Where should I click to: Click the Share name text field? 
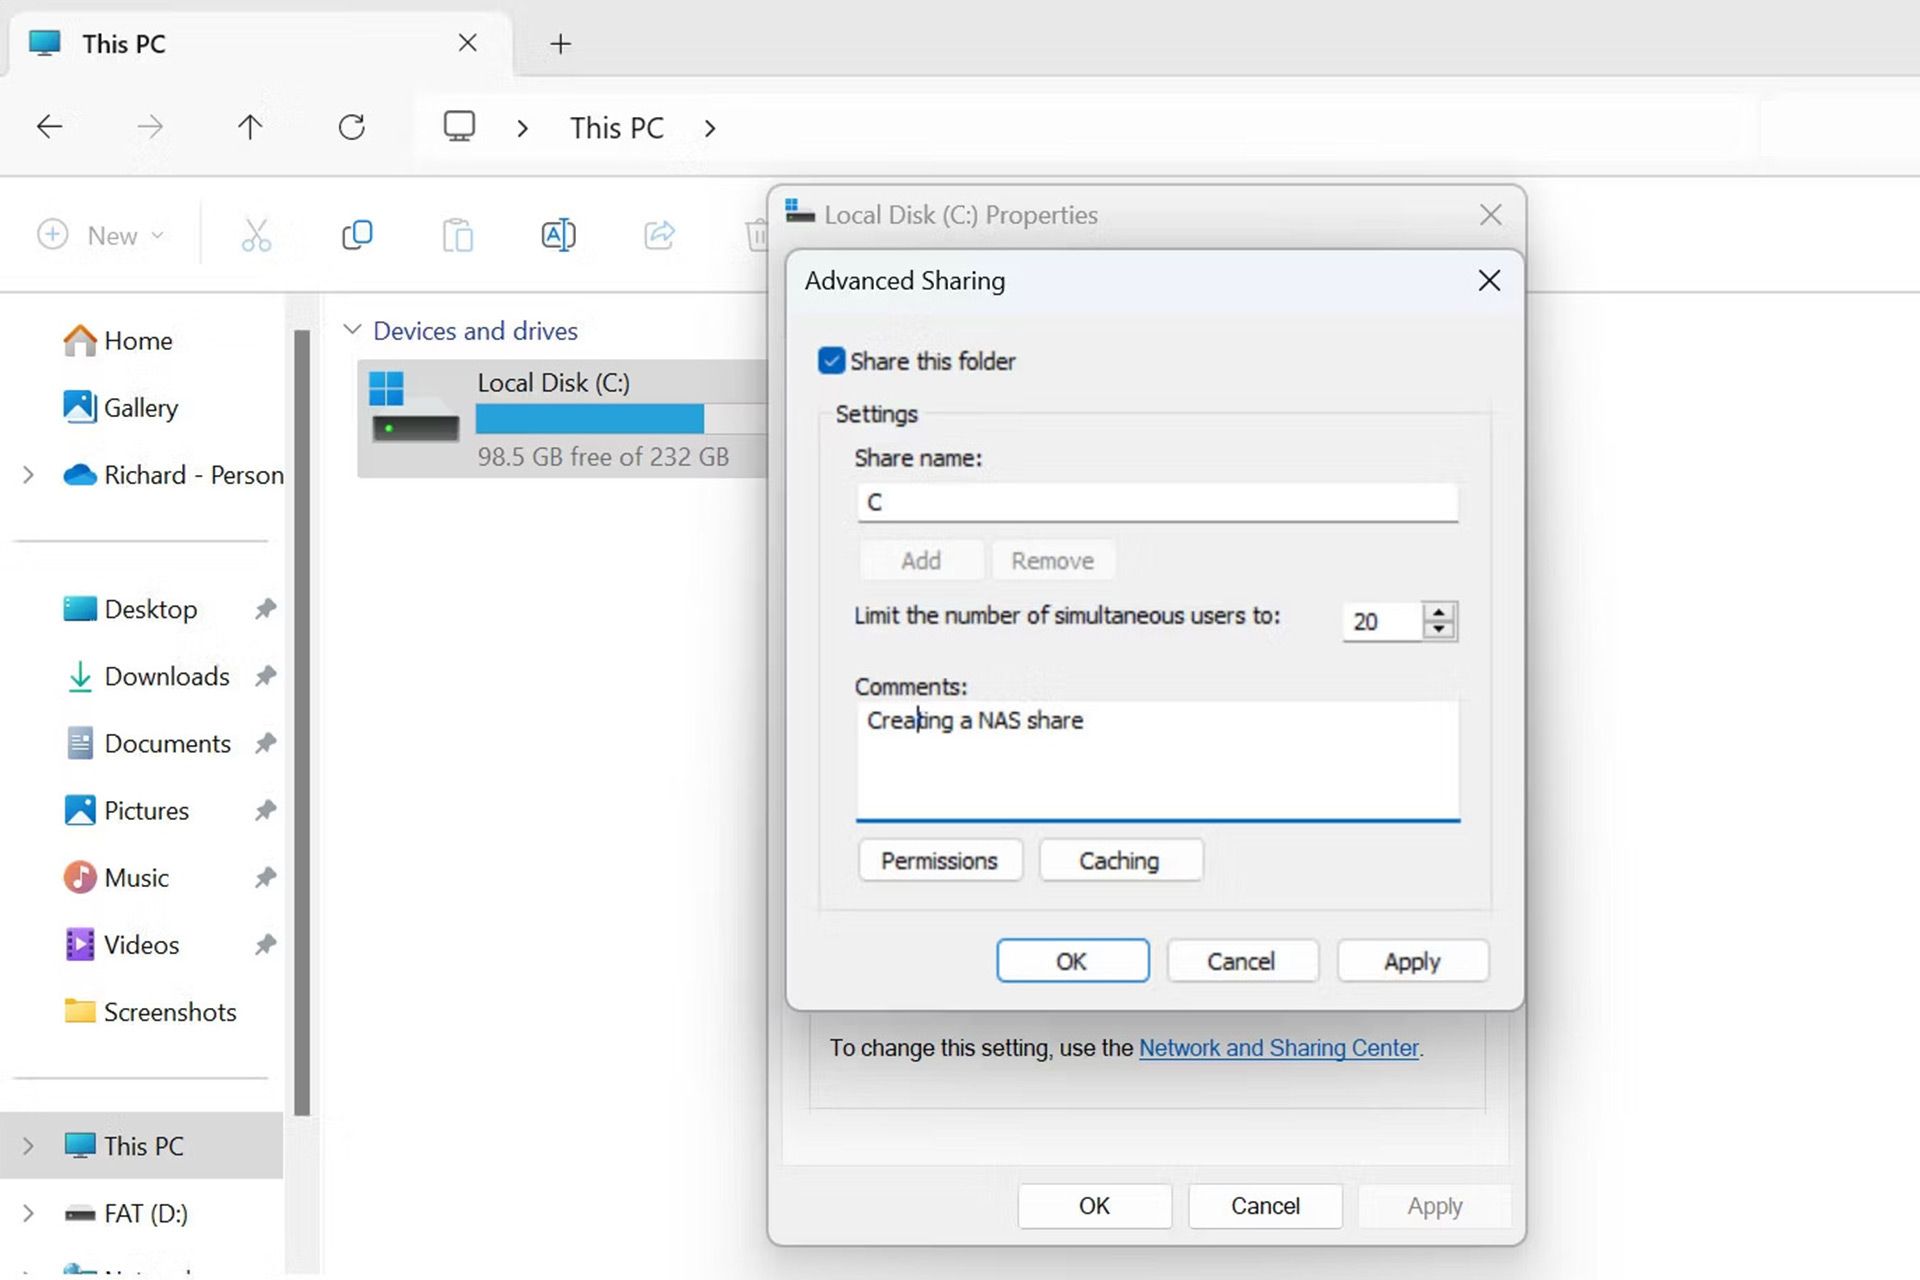pyautogui.click(x=1156, y=502)
